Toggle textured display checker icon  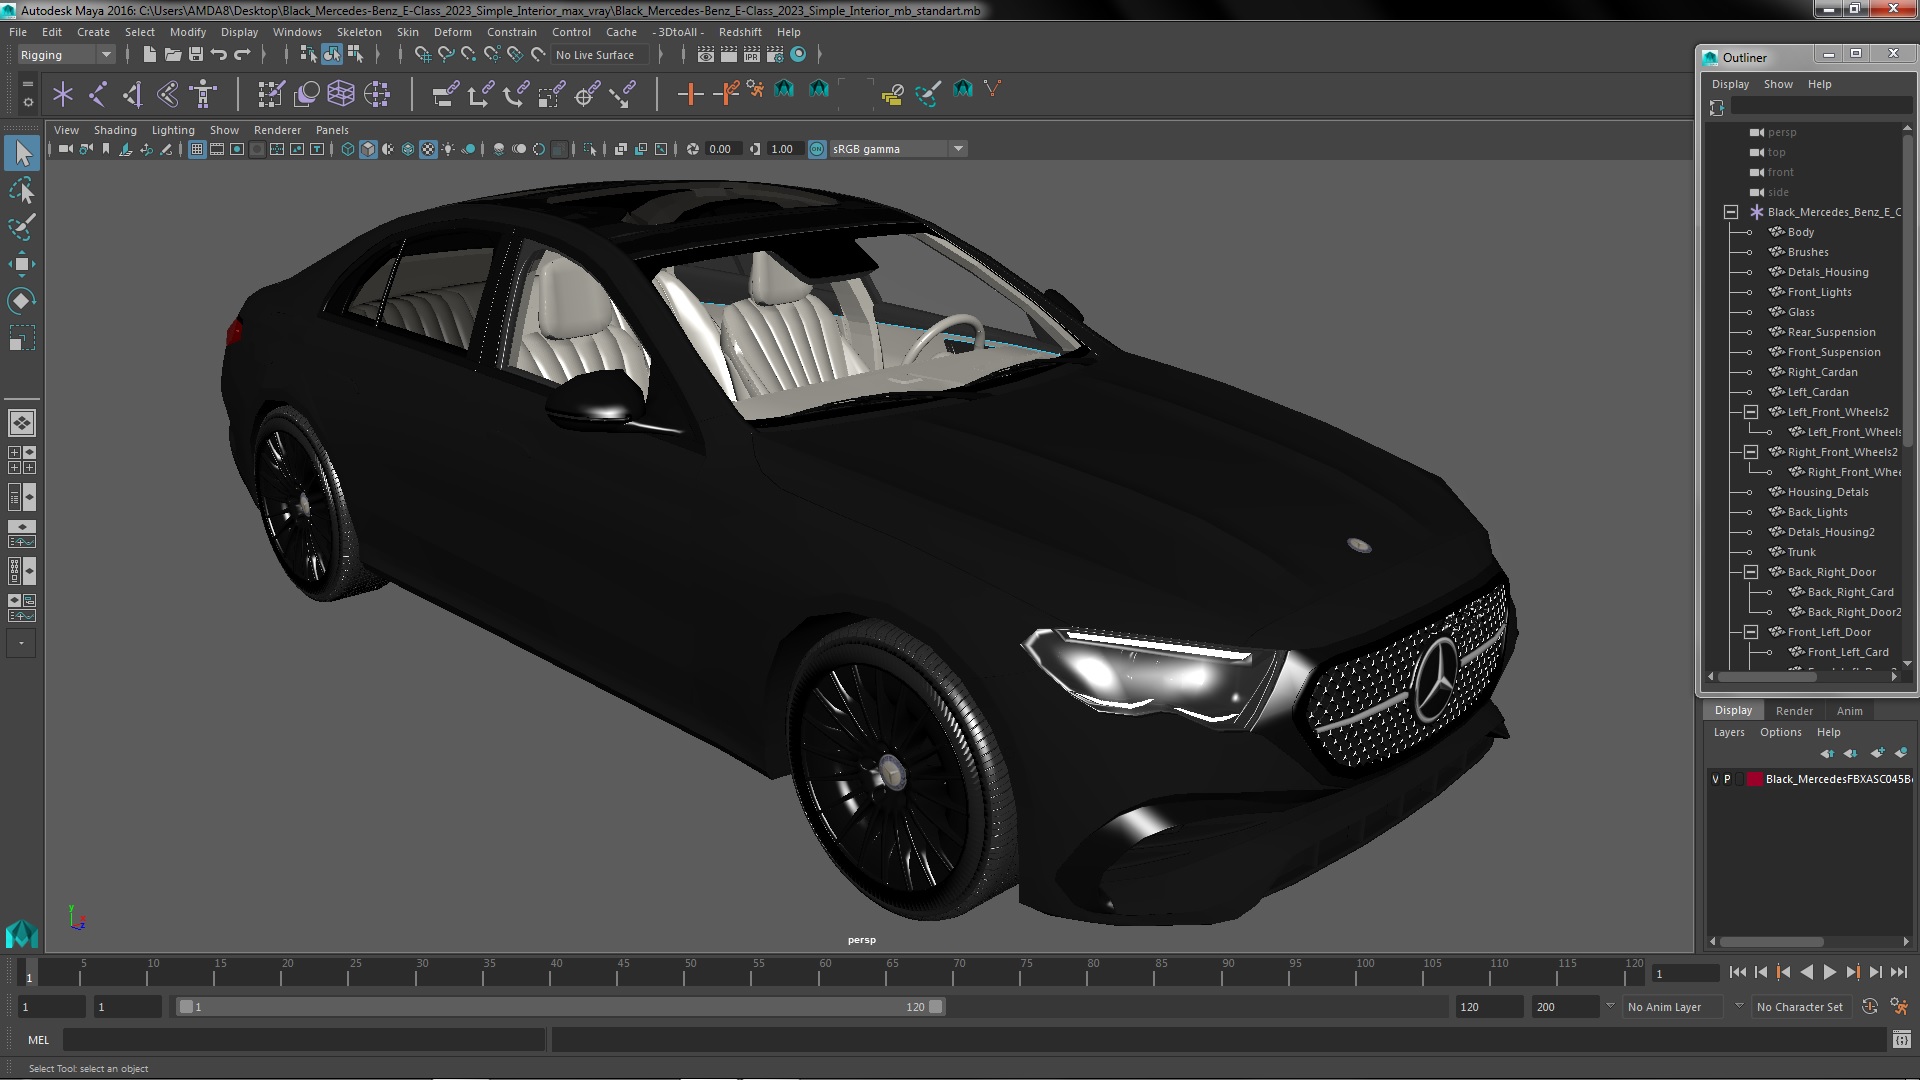(x=428, y=149)
